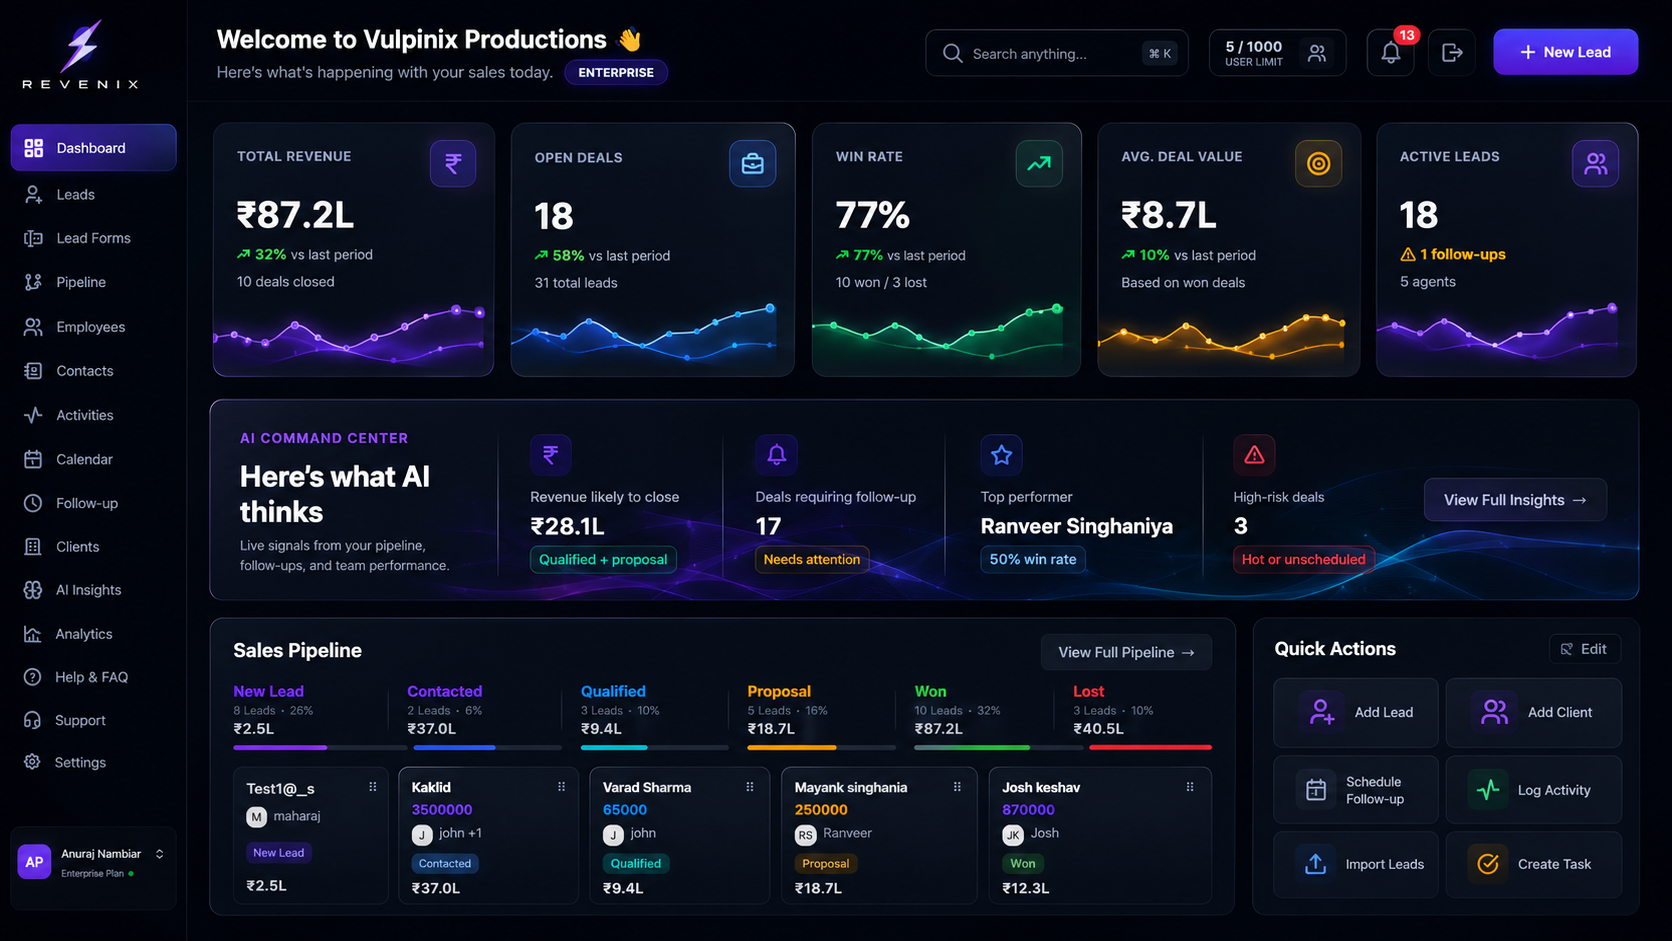Screen dimensions: 1672x941
Task: Click the Search anything input field
Action: coord(1056,53)
